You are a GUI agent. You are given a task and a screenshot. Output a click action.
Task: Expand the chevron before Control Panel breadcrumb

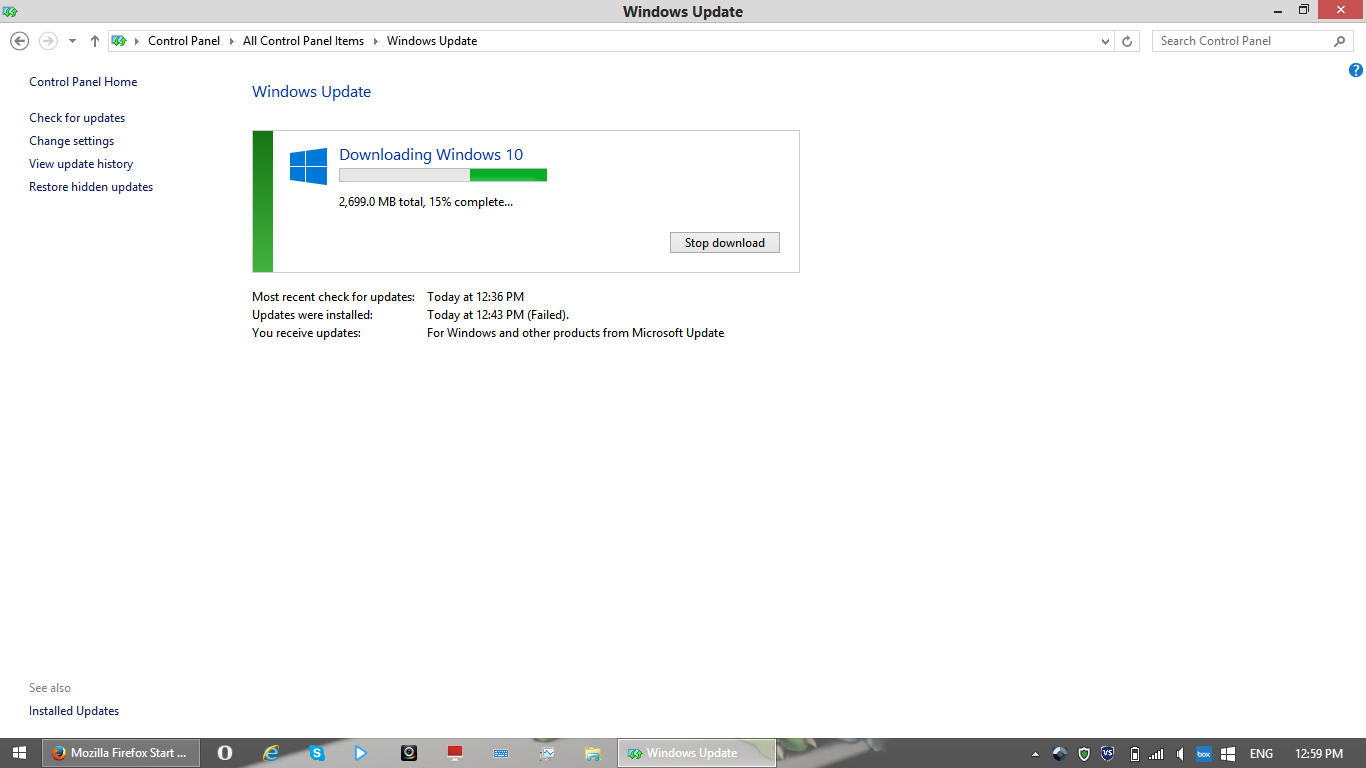(x=137, y=41)
